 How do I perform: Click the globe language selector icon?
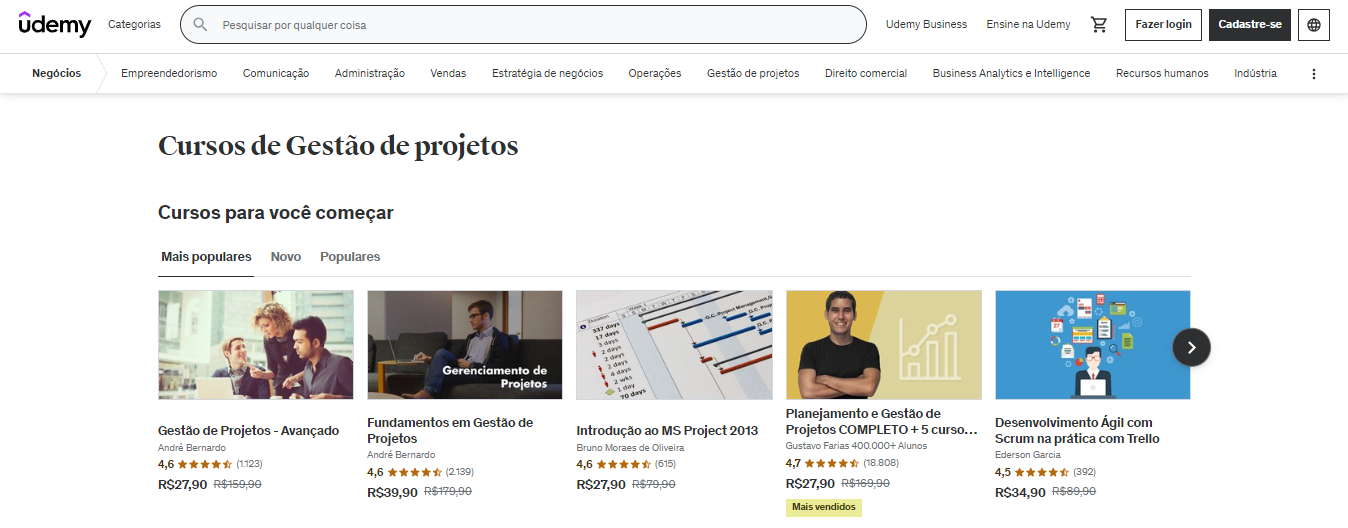(x=1314, y=25)
